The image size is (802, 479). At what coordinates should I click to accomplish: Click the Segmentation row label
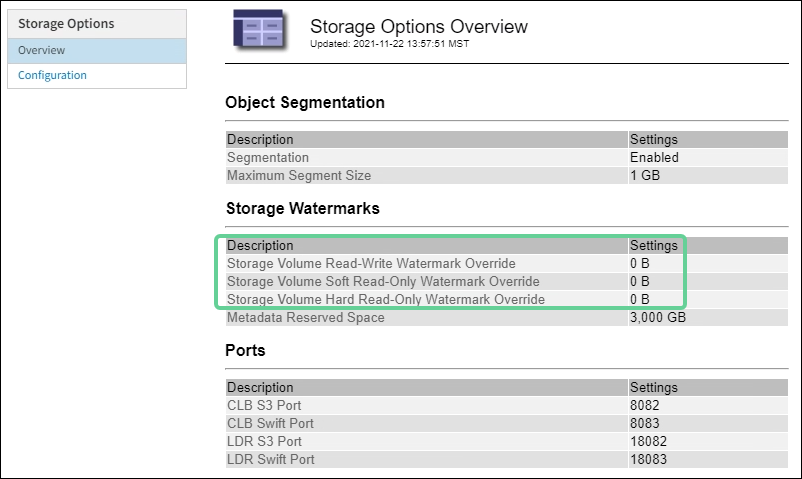point(268,157)
